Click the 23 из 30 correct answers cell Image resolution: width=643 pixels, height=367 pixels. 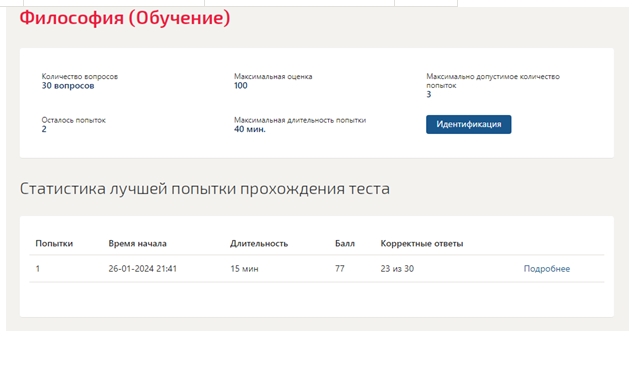(397, 269)
